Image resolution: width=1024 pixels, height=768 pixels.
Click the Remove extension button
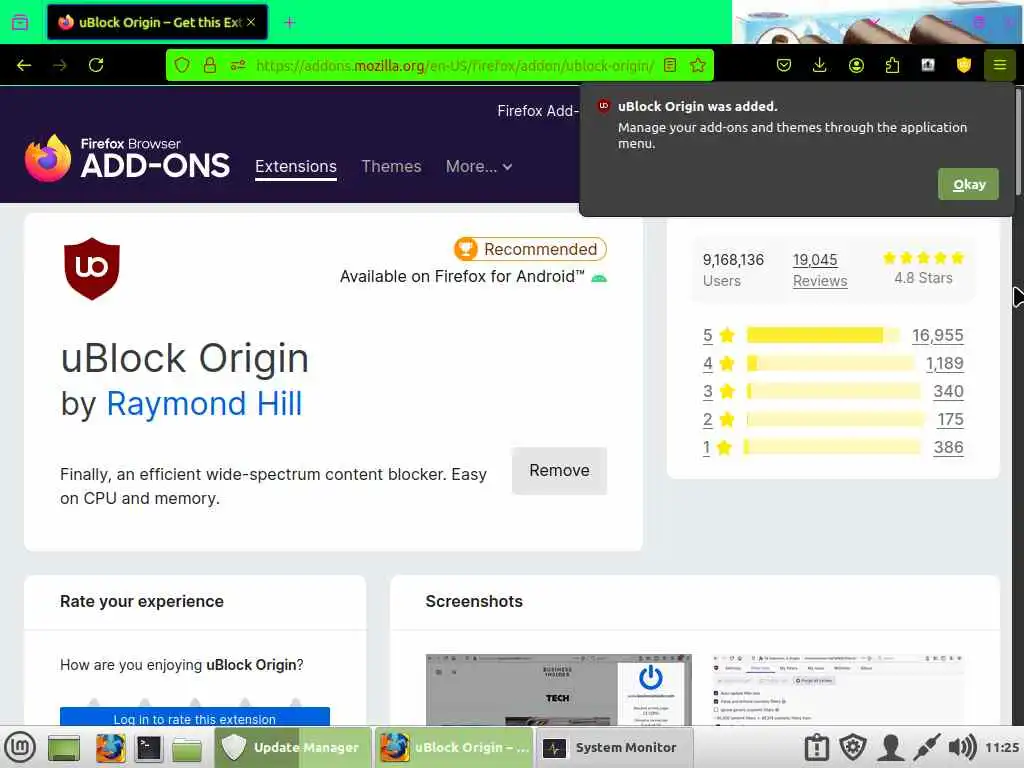click(x=559, y=470)
